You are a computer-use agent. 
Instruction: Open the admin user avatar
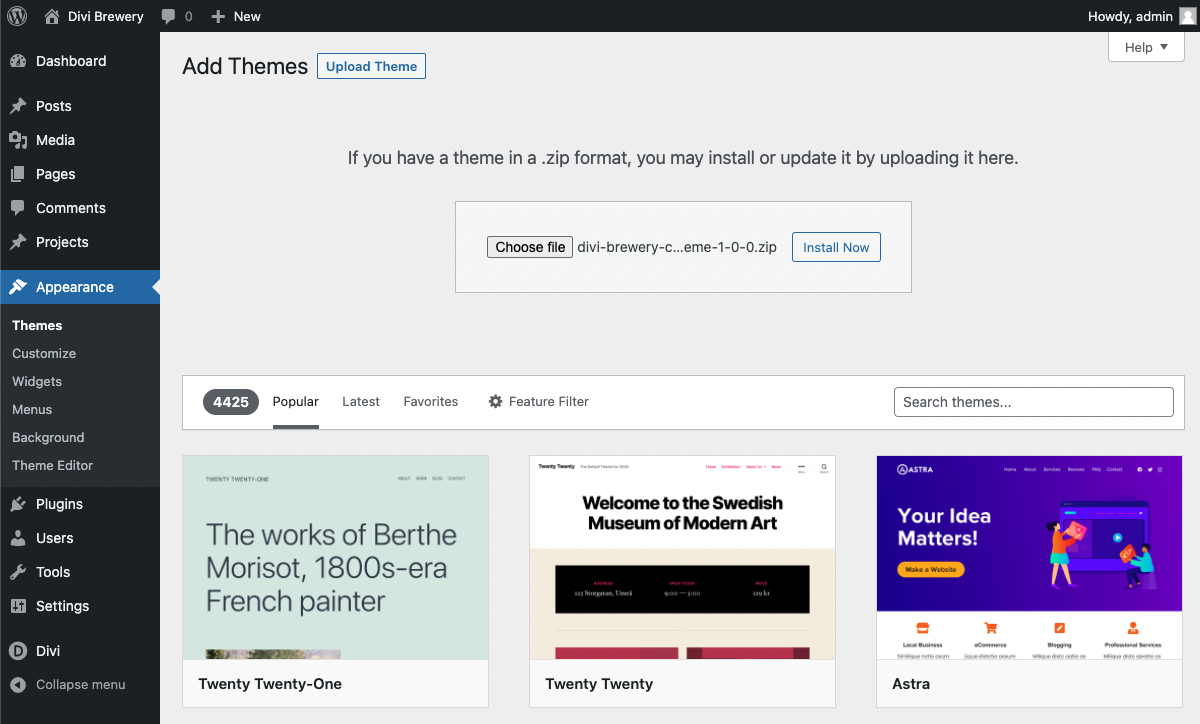coord(1187,16)
